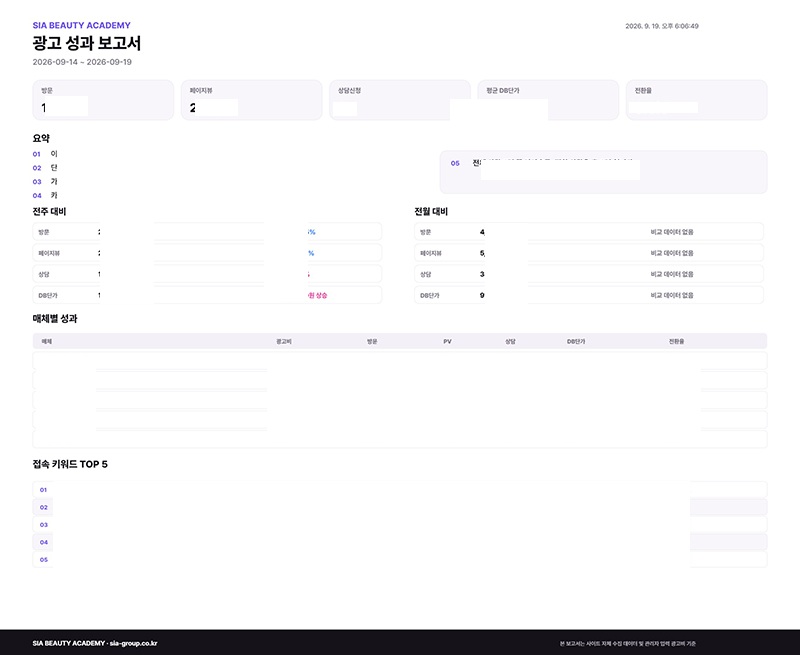
Task: Click the footer note starting 본 보고서는
Action: pyautogui.click(x=628, y=644)
